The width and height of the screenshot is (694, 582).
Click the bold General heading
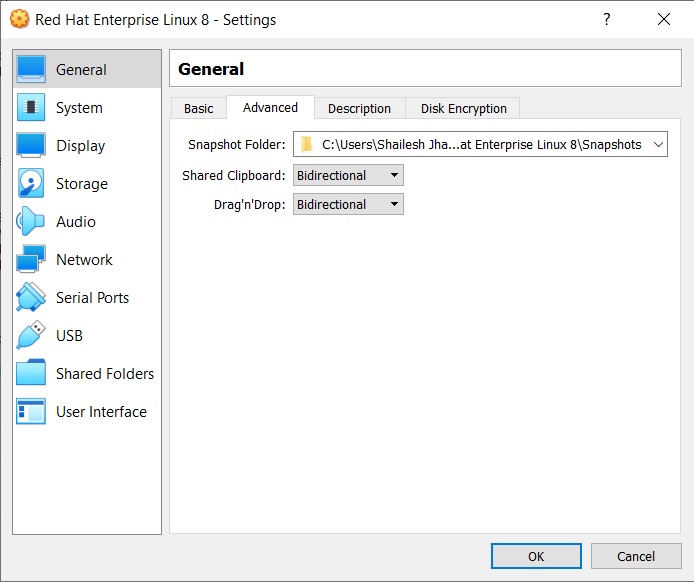coord(211,69)
